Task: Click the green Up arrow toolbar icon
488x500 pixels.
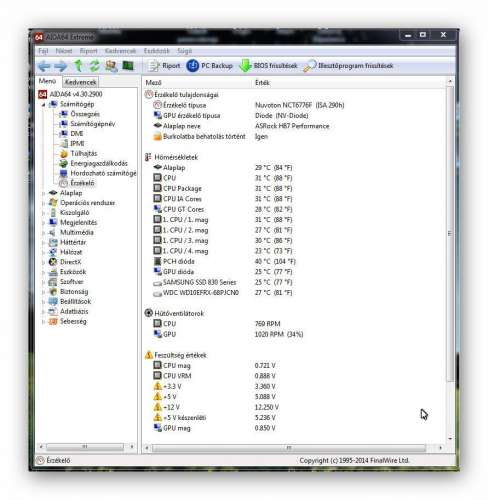Action: 78,66
